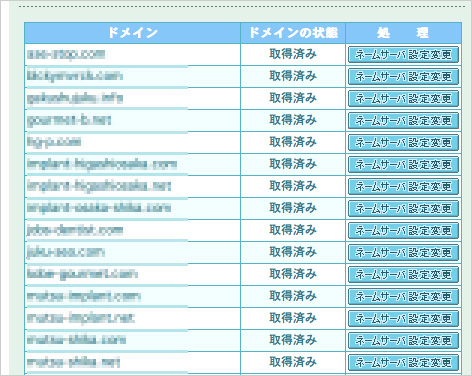This screenshot has width=472, height=376.
Task: Click the ドメインの状態 column header
Action: [x=293, y=33]
